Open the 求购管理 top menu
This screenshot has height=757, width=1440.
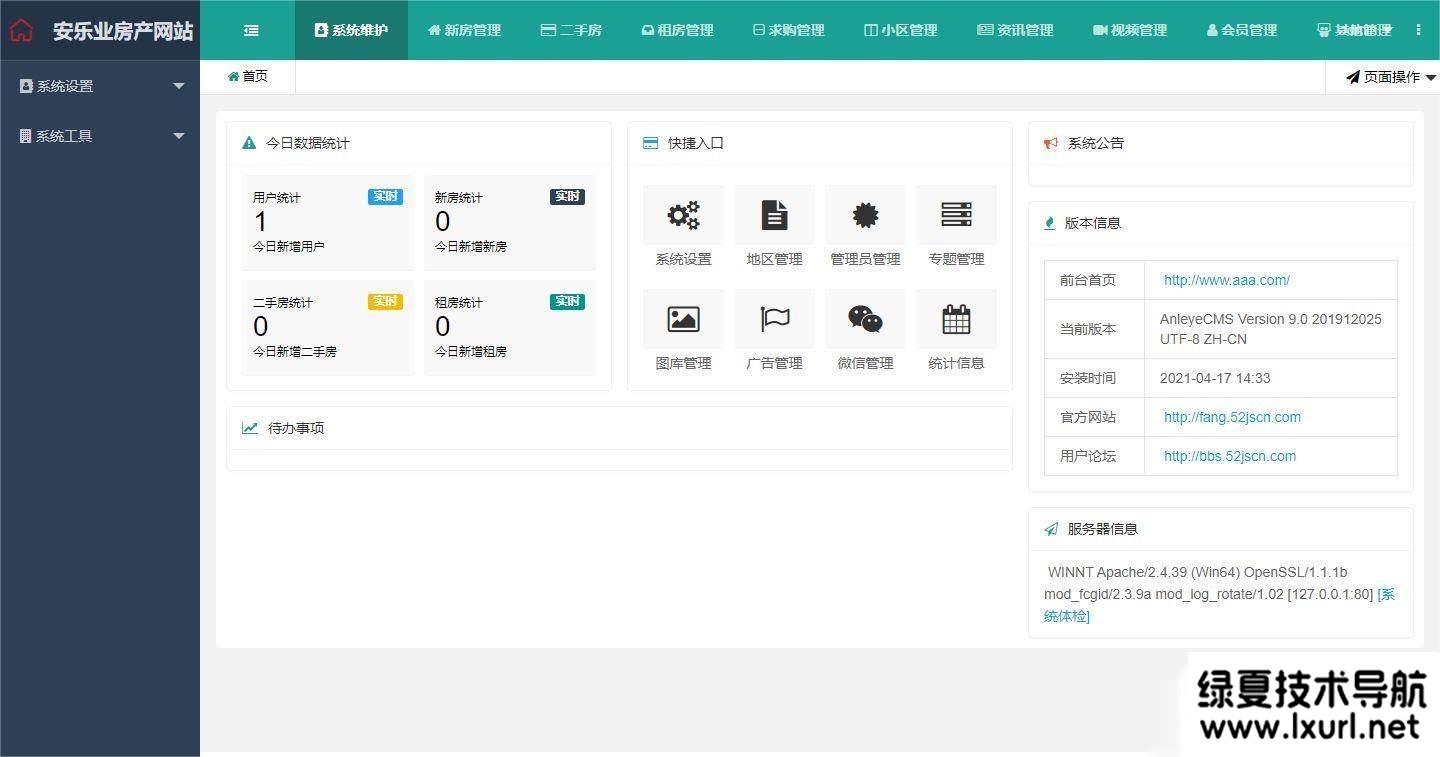pyautogui.click(x=788, y=30)
